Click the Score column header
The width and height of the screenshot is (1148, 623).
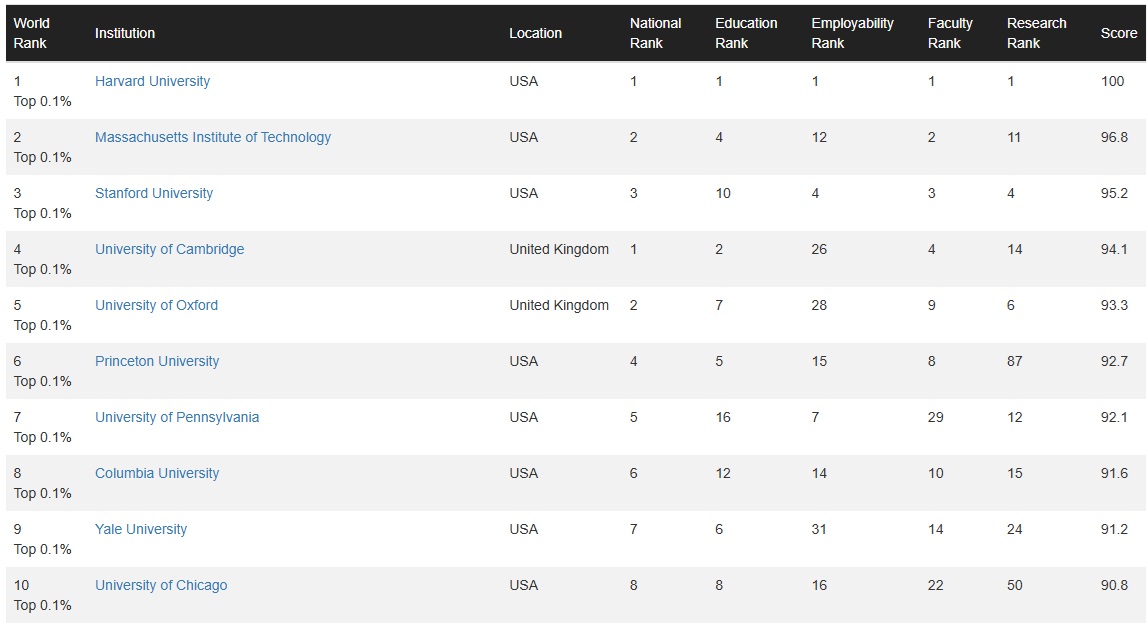pos(1119,33)
